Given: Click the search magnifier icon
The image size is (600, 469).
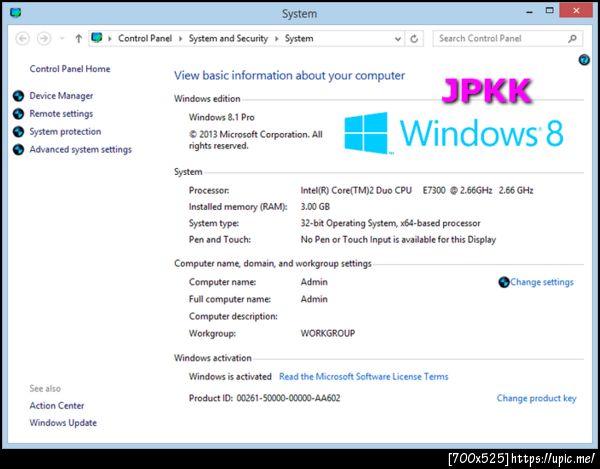Looking at the screenshot, I should tap(572, 38).
